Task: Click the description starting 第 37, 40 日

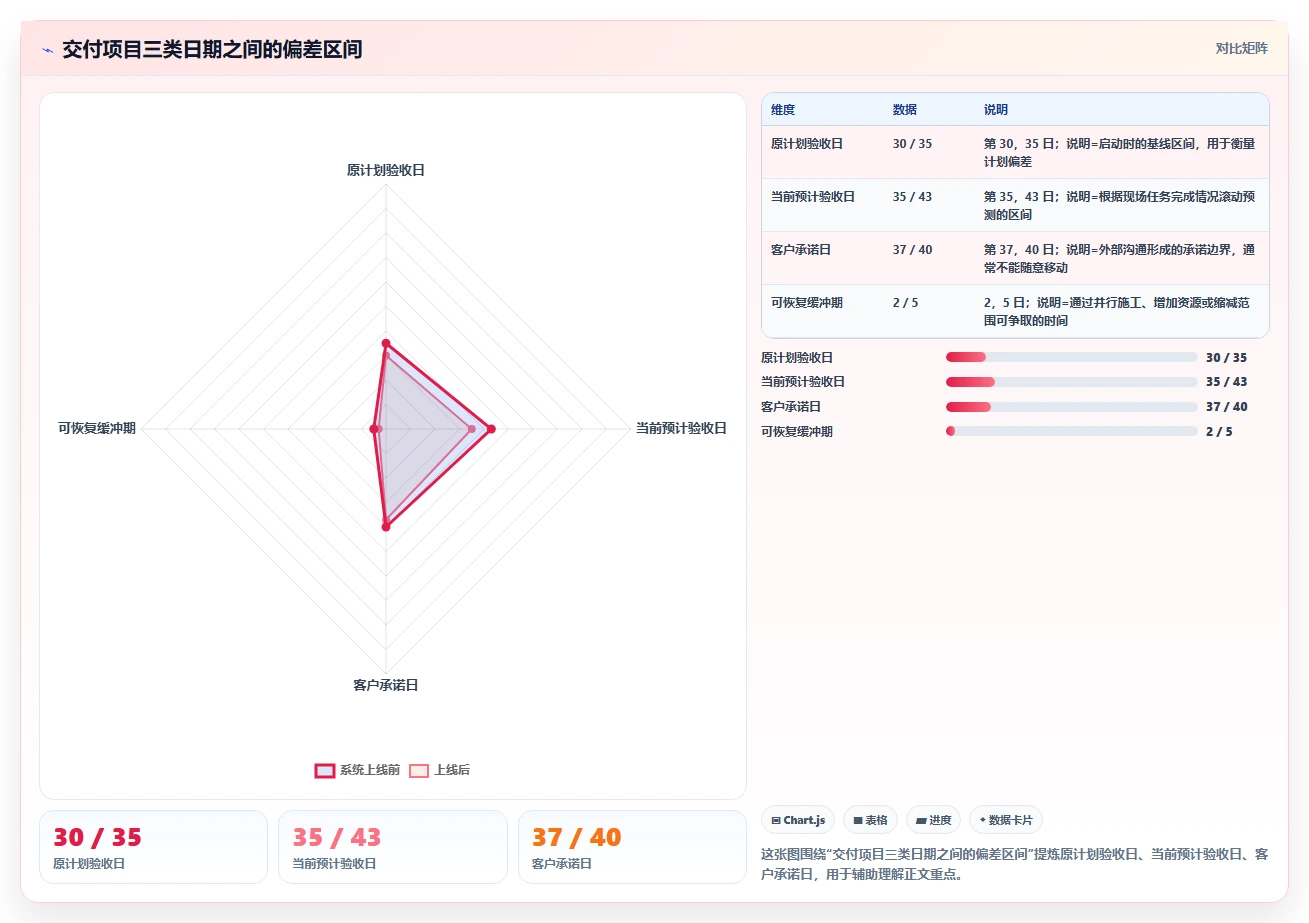Action: pos(1120,258)
